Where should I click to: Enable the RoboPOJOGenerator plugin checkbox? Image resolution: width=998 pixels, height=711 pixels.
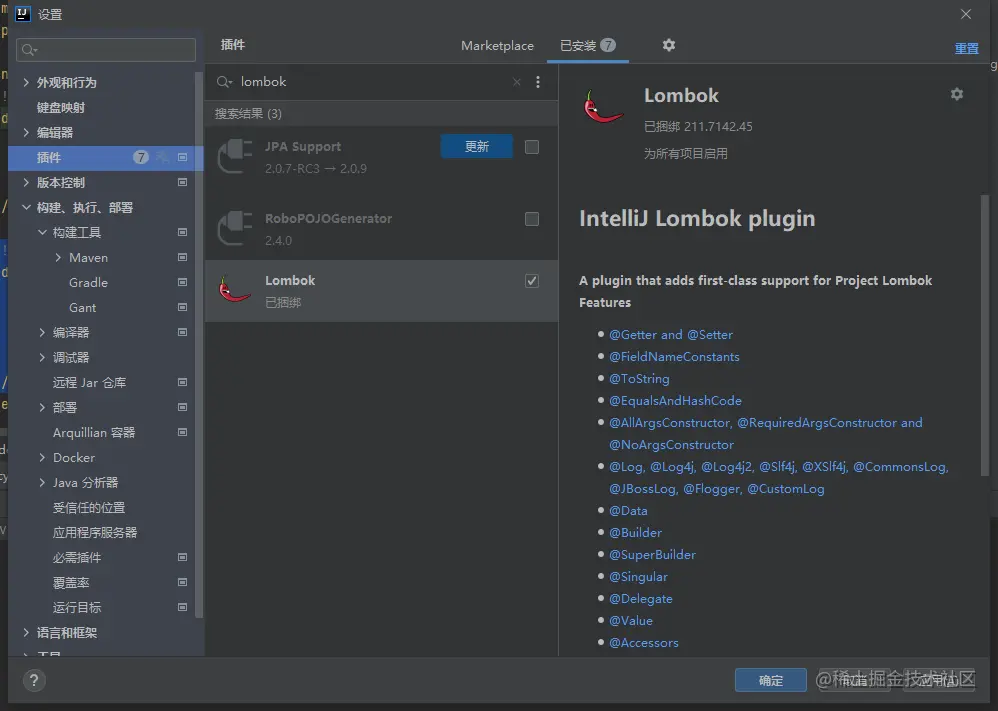[532, 219]
